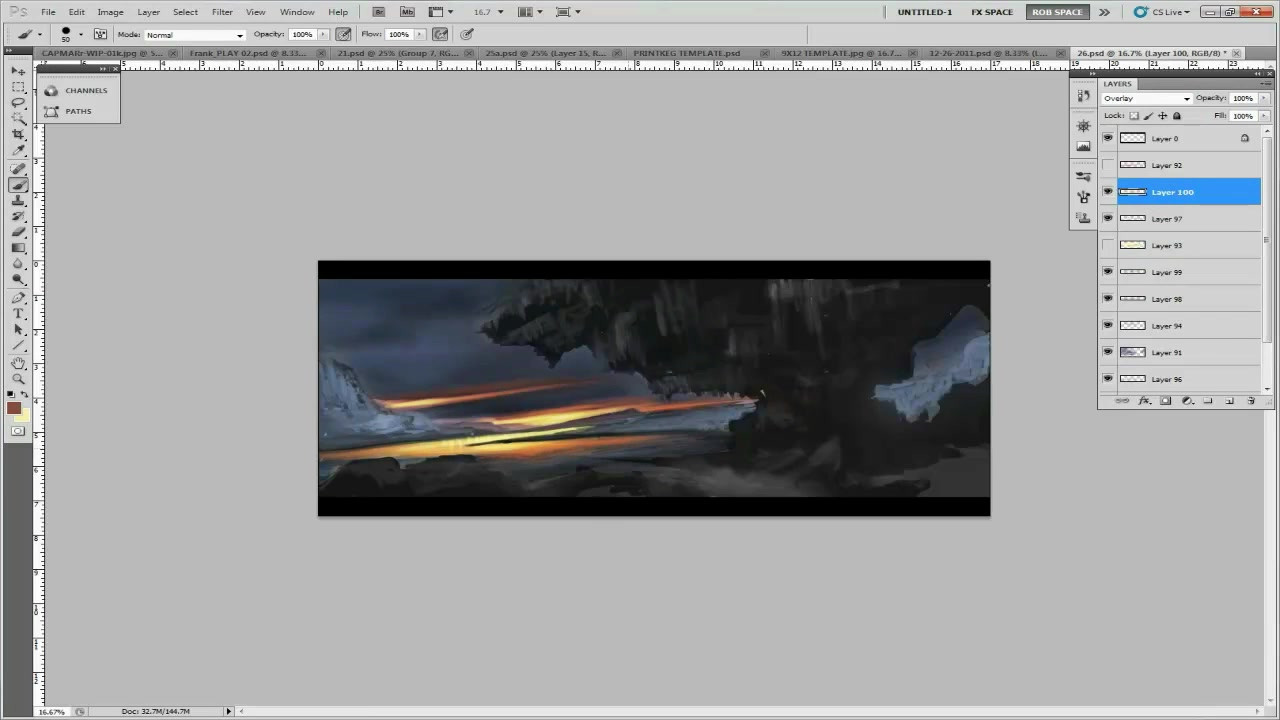Show Layer 92 visibility
The image size is (1280, 720).
[x=1107, y=165]
